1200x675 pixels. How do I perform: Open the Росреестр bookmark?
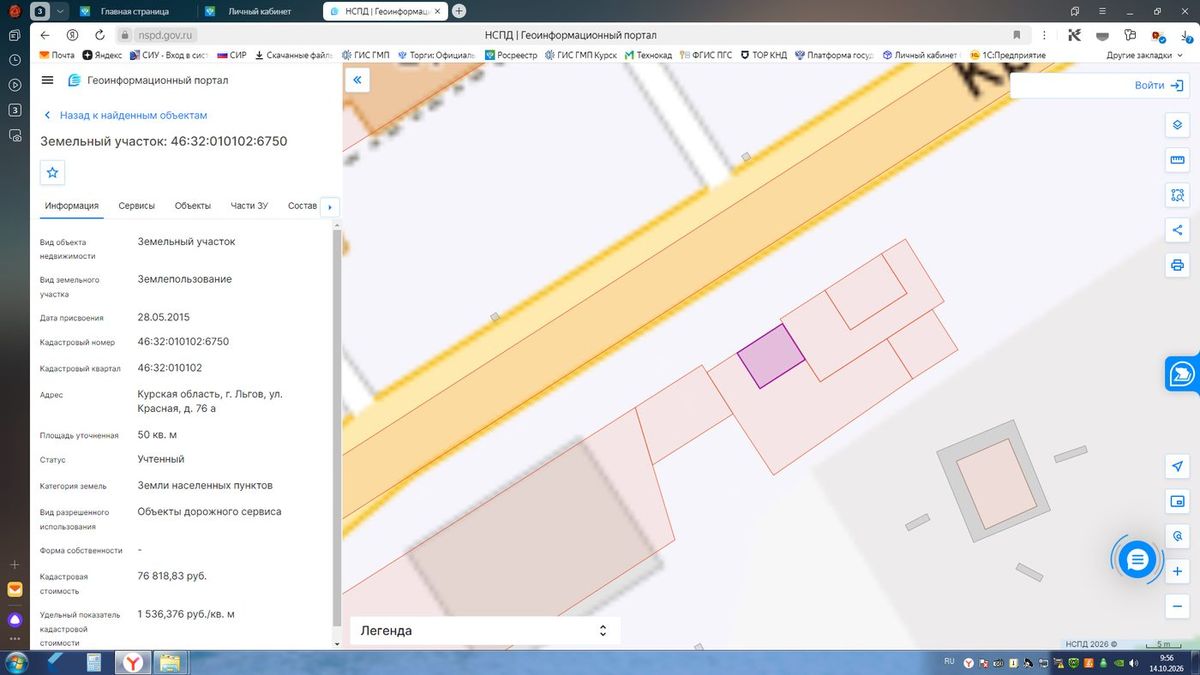(x=510, y=55)
